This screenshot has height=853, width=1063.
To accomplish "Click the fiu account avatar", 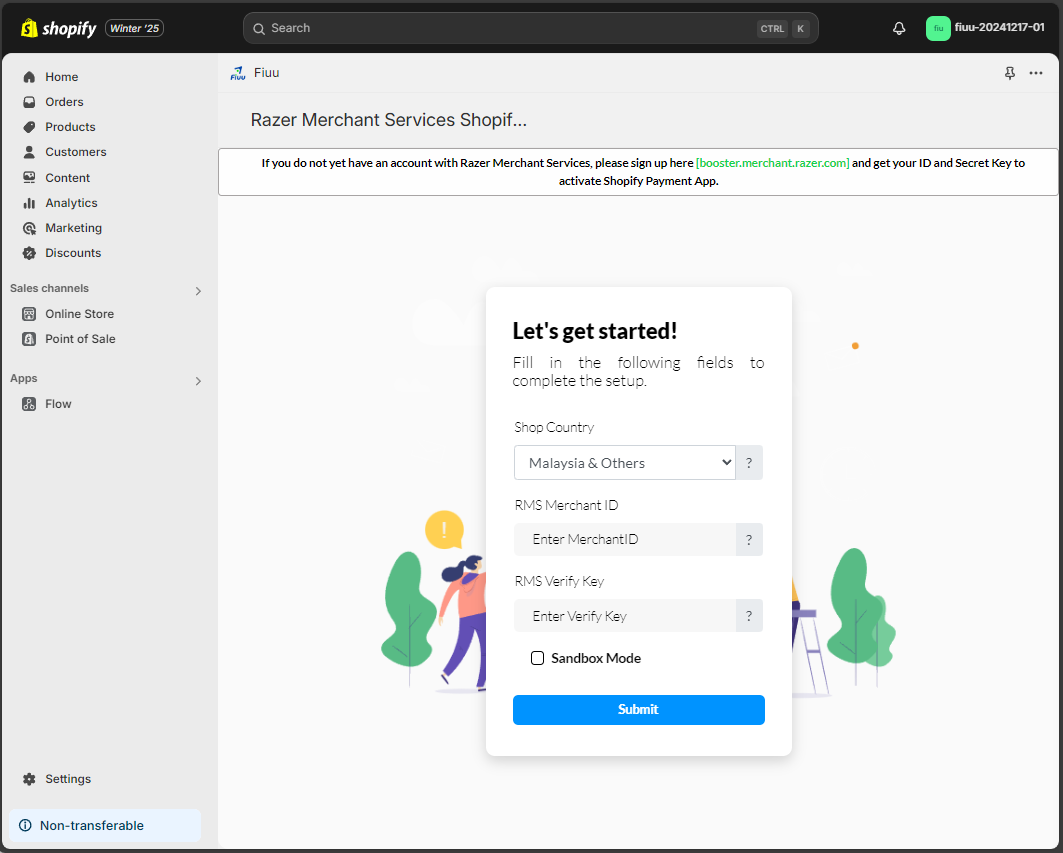I will click(938, 28).
